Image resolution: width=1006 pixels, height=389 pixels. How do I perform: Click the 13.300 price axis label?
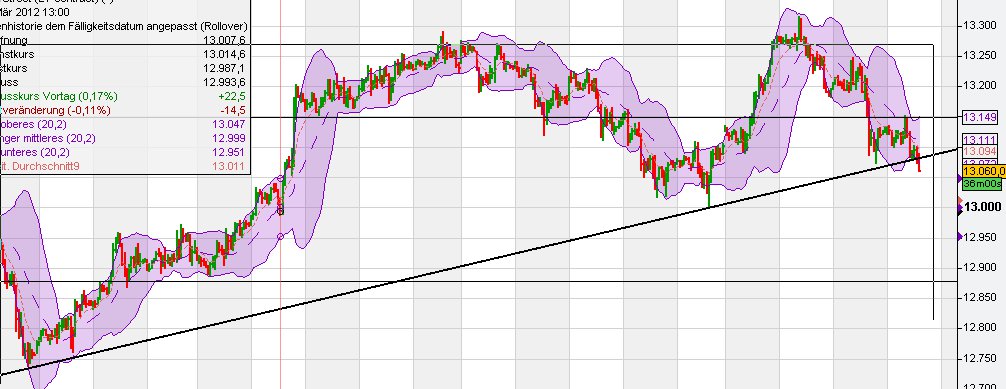coord(979,25)
